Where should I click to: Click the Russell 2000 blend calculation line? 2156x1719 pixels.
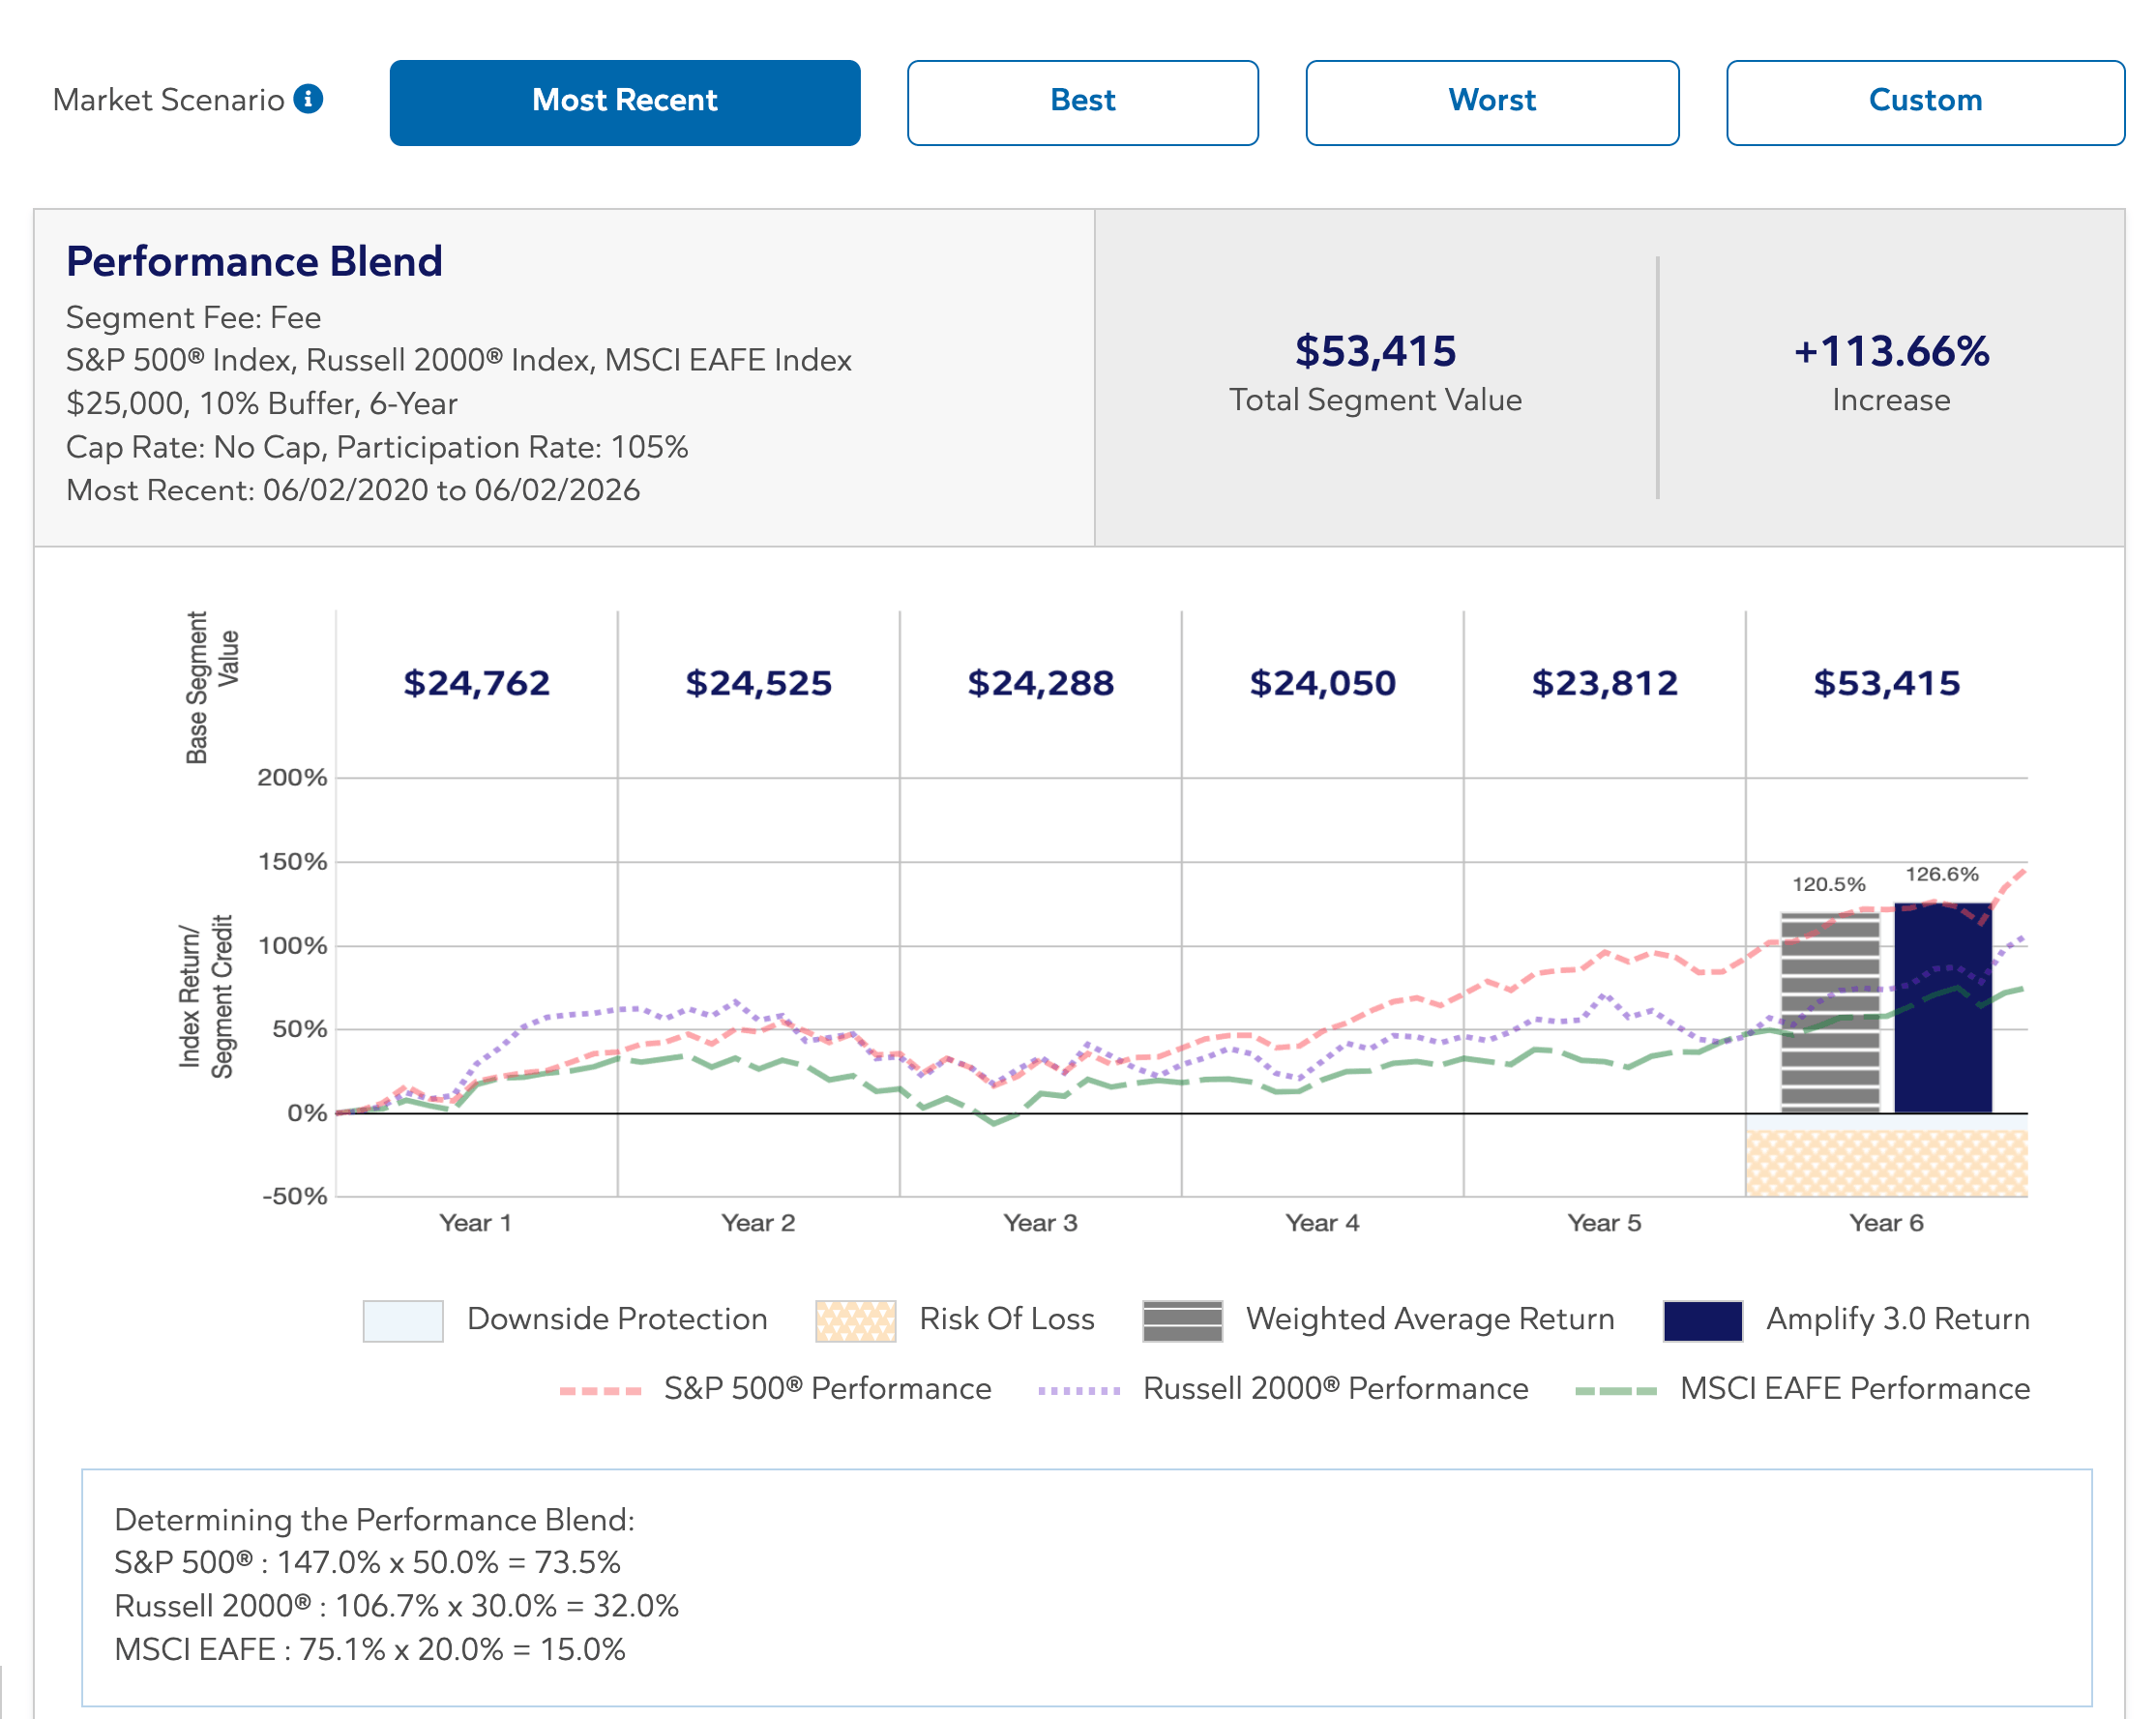[396, 1606]
